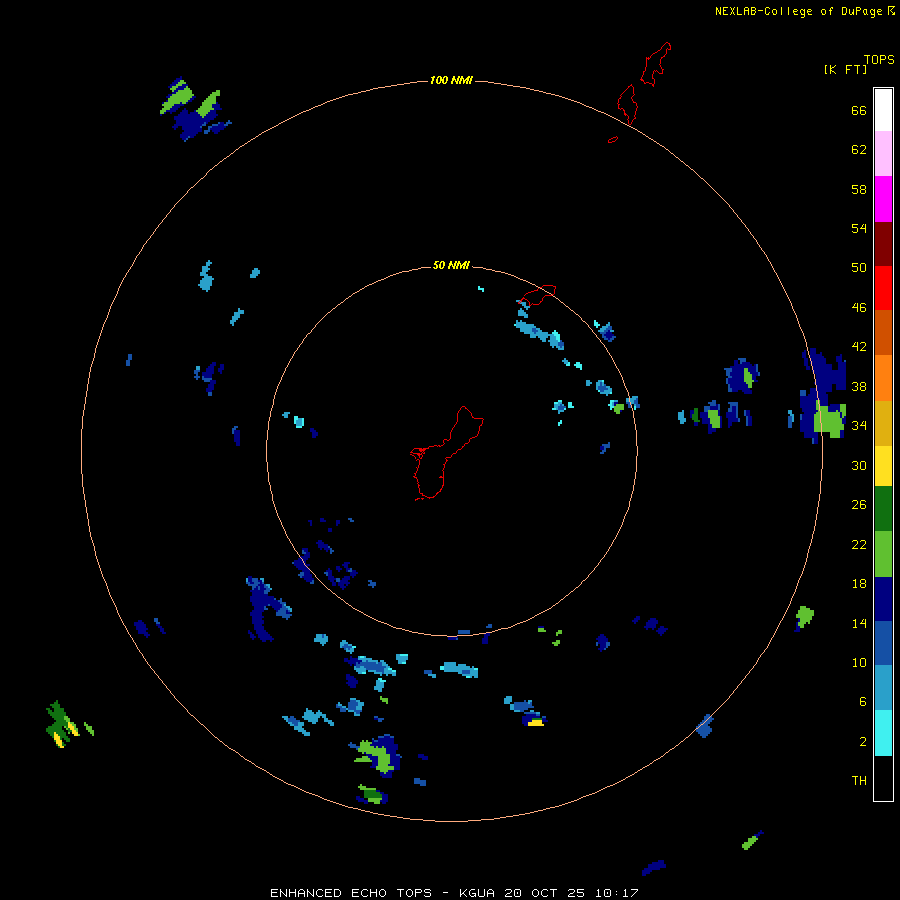The width and height of the screenshot is (900, 900).
Task: Click the dark red legend swatch
Action: 883,243
